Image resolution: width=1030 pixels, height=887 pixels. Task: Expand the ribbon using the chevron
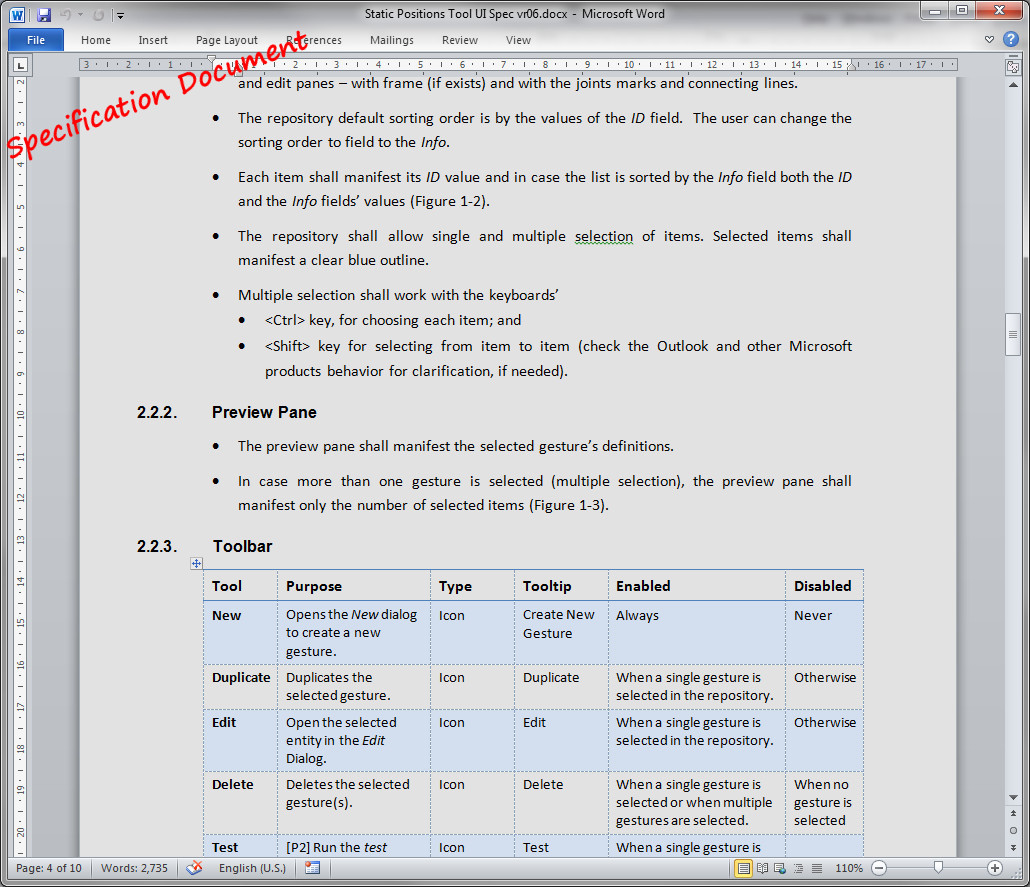pos(989,39)
